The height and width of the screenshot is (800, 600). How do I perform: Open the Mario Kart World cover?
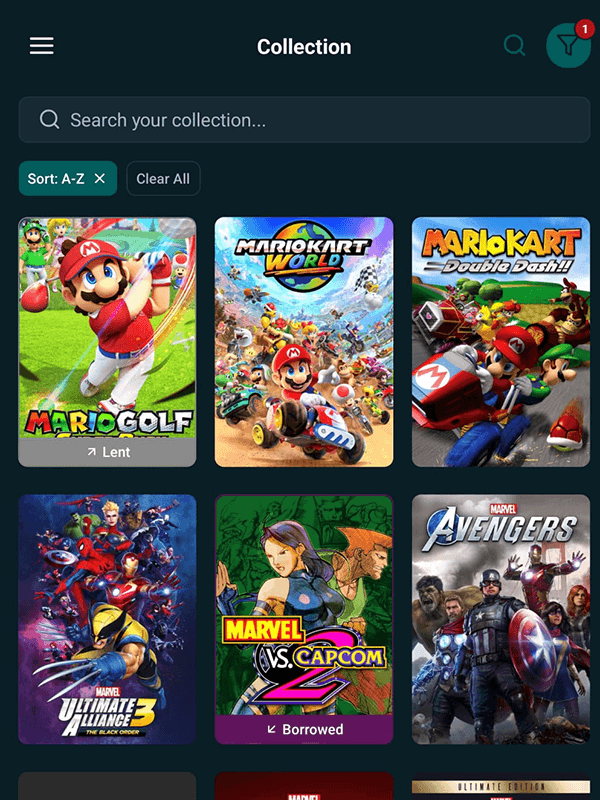point(304,342)
